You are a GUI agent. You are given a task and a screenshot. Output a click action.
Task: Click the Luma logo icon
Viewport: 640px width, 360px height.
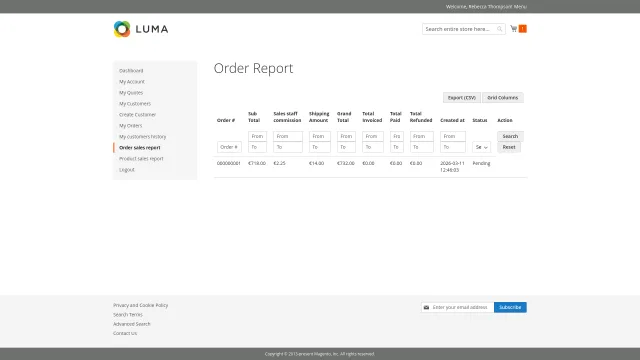point(122,29)
